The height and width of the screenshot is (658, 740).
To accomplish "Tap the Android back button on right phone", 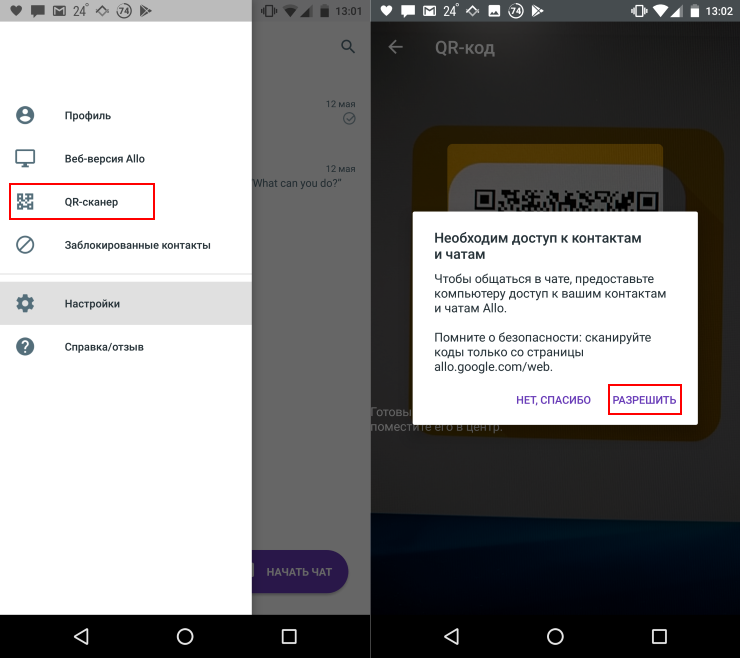I will tap(452, 636).
